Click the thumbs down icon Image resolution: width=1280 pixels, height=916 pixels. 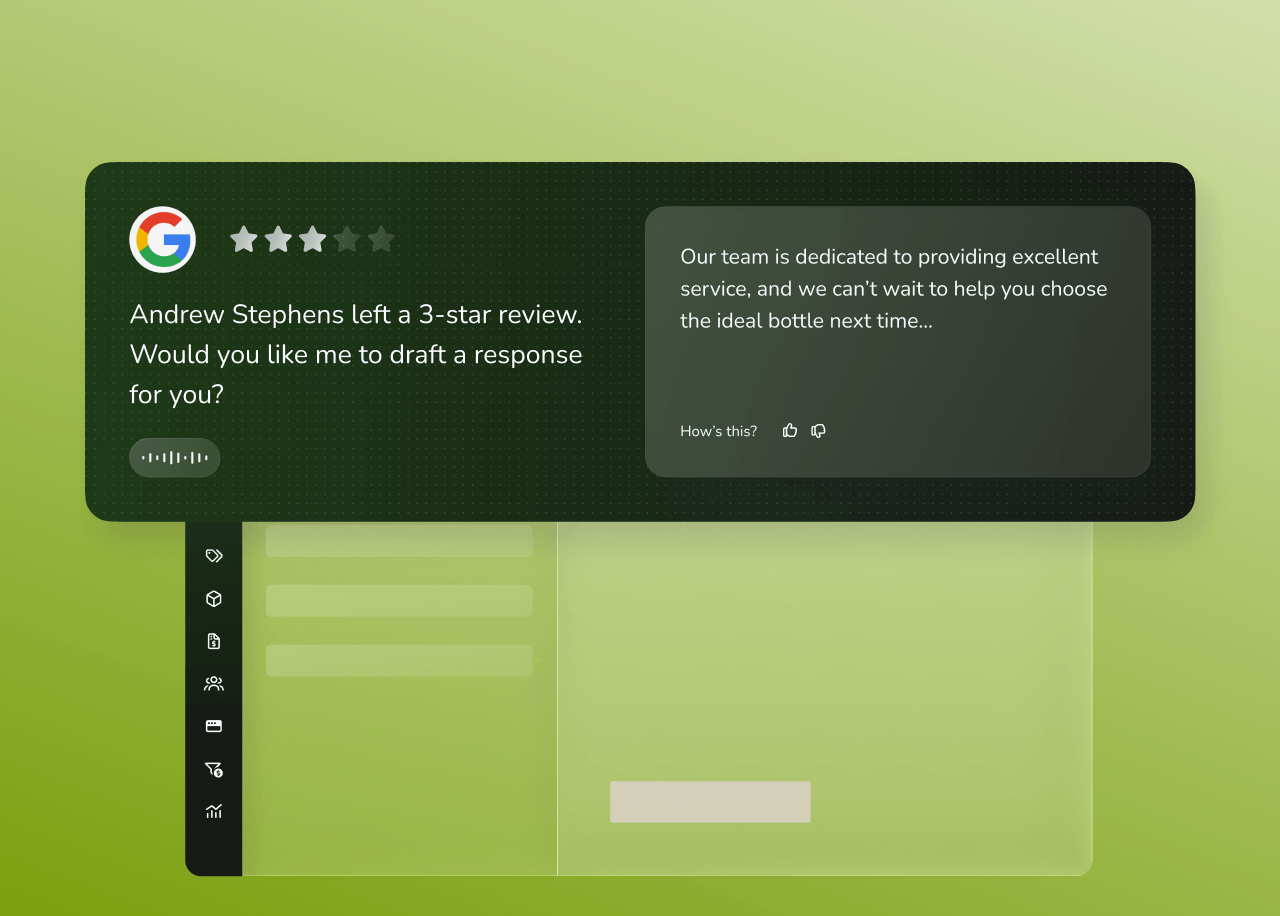tap(818, 431)
